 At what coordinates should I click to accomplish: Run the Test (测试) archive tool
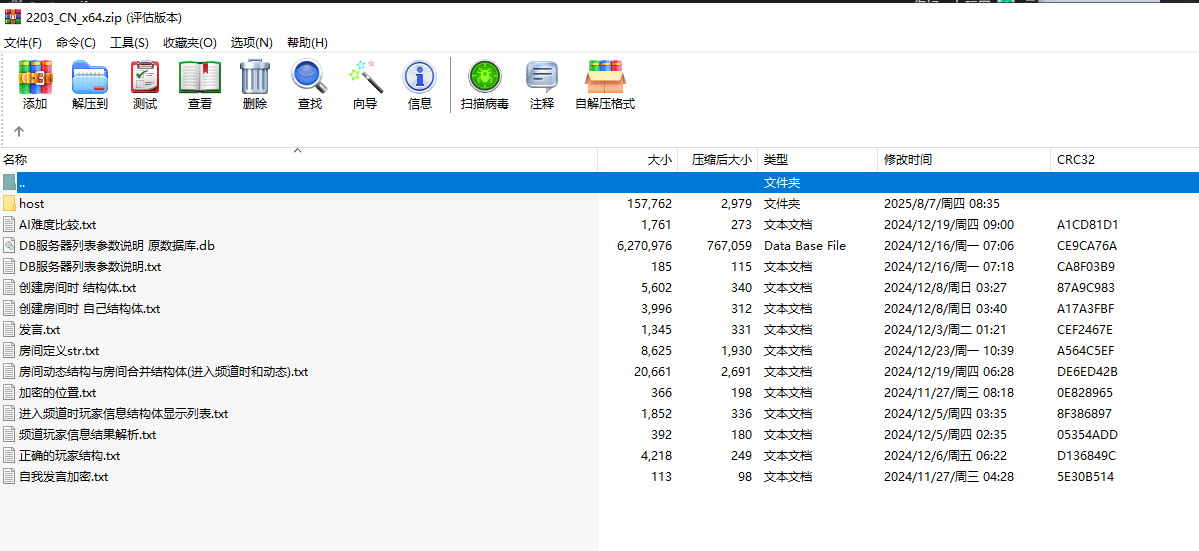click(x=145, y=77)
